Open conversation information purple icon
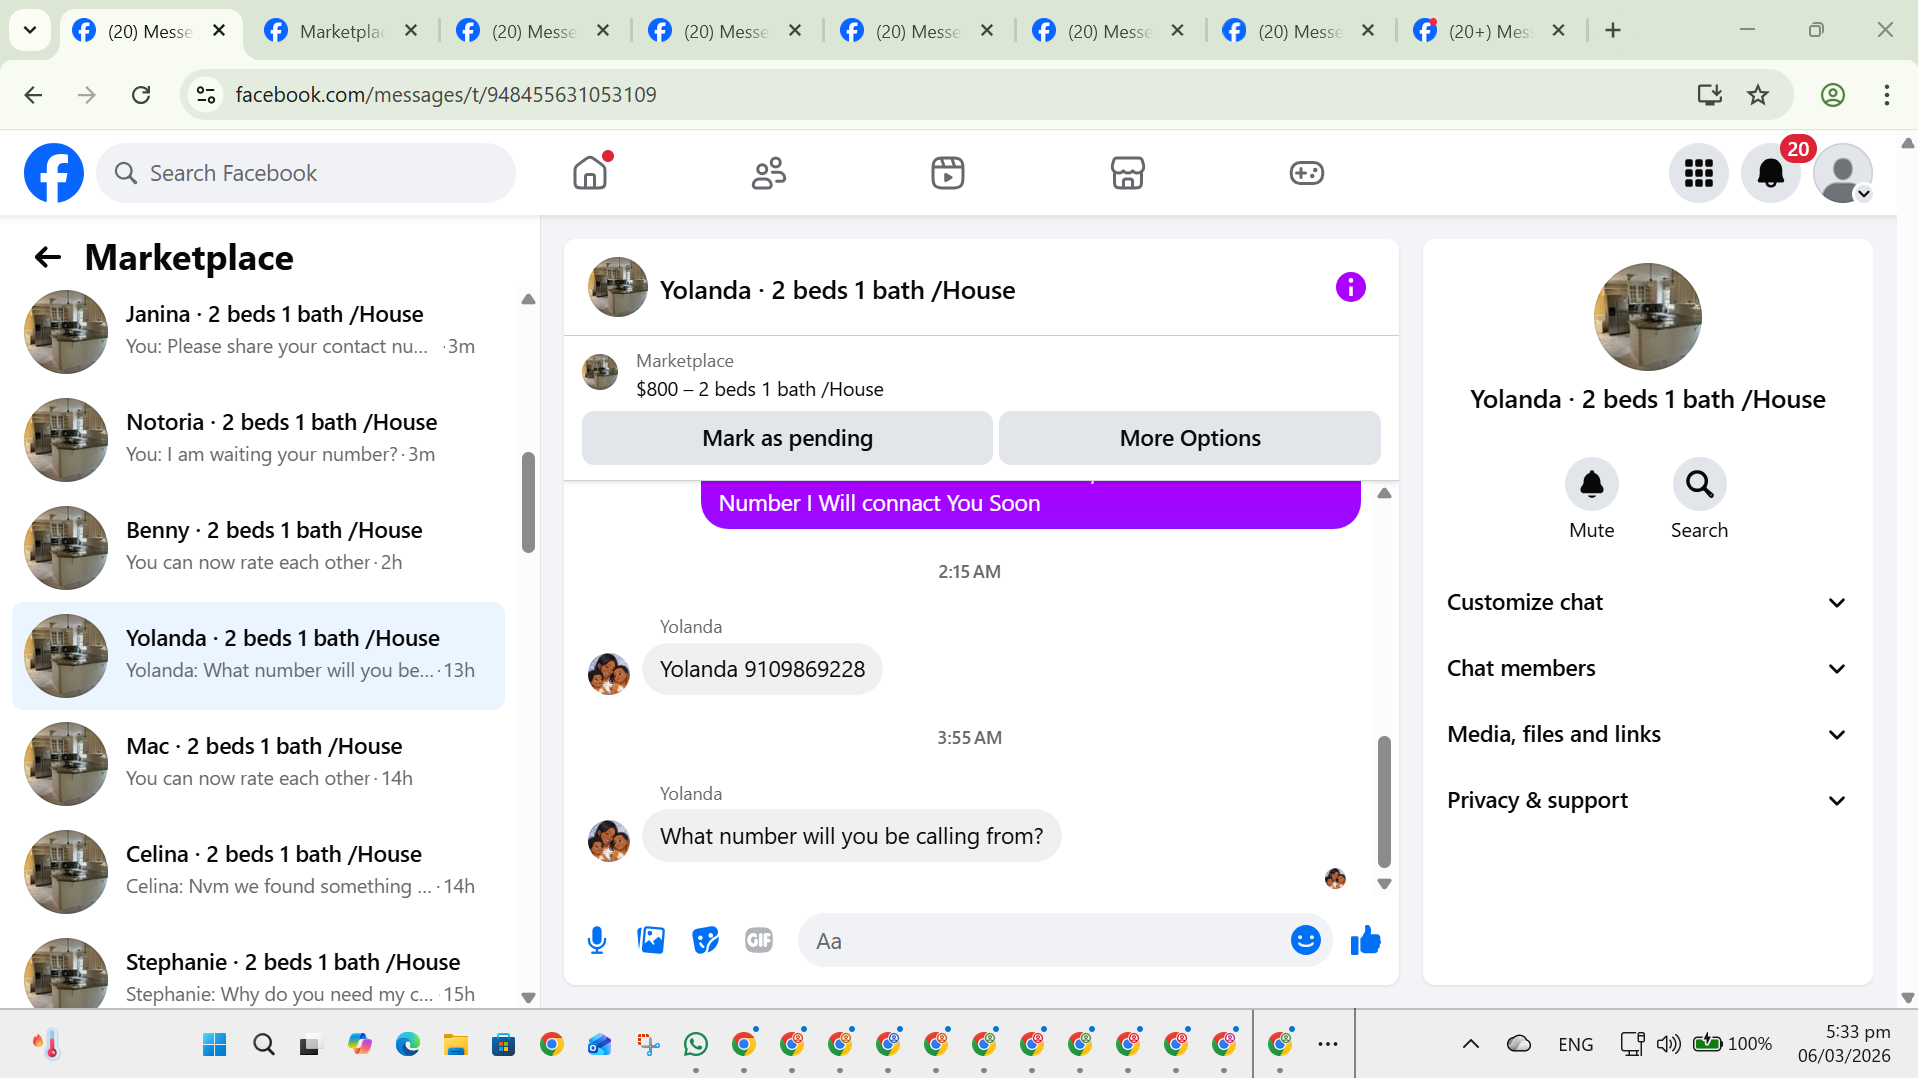1918x1078 pixels. click(1350, 288)
